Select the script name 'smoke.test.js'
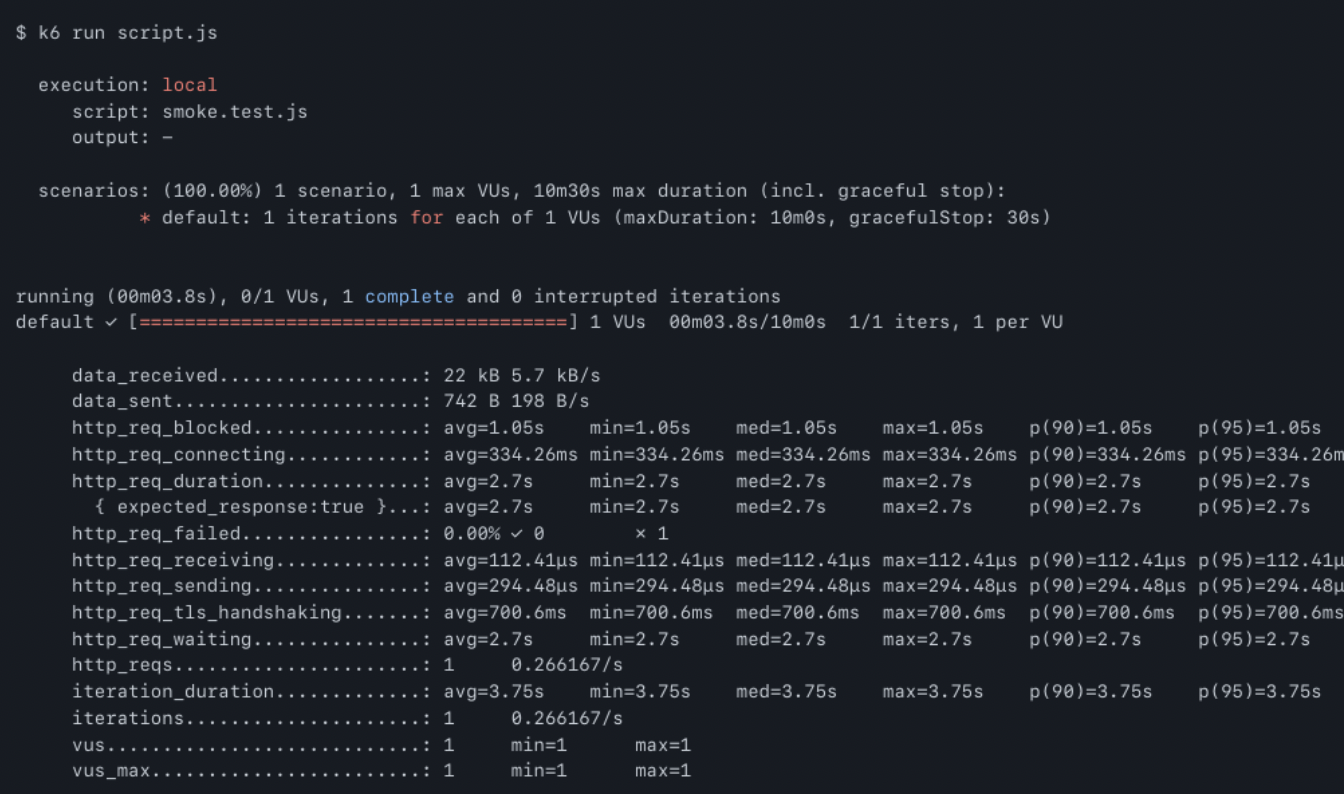The width and height of the screenshot is (1344, 794). pos(235,111)
